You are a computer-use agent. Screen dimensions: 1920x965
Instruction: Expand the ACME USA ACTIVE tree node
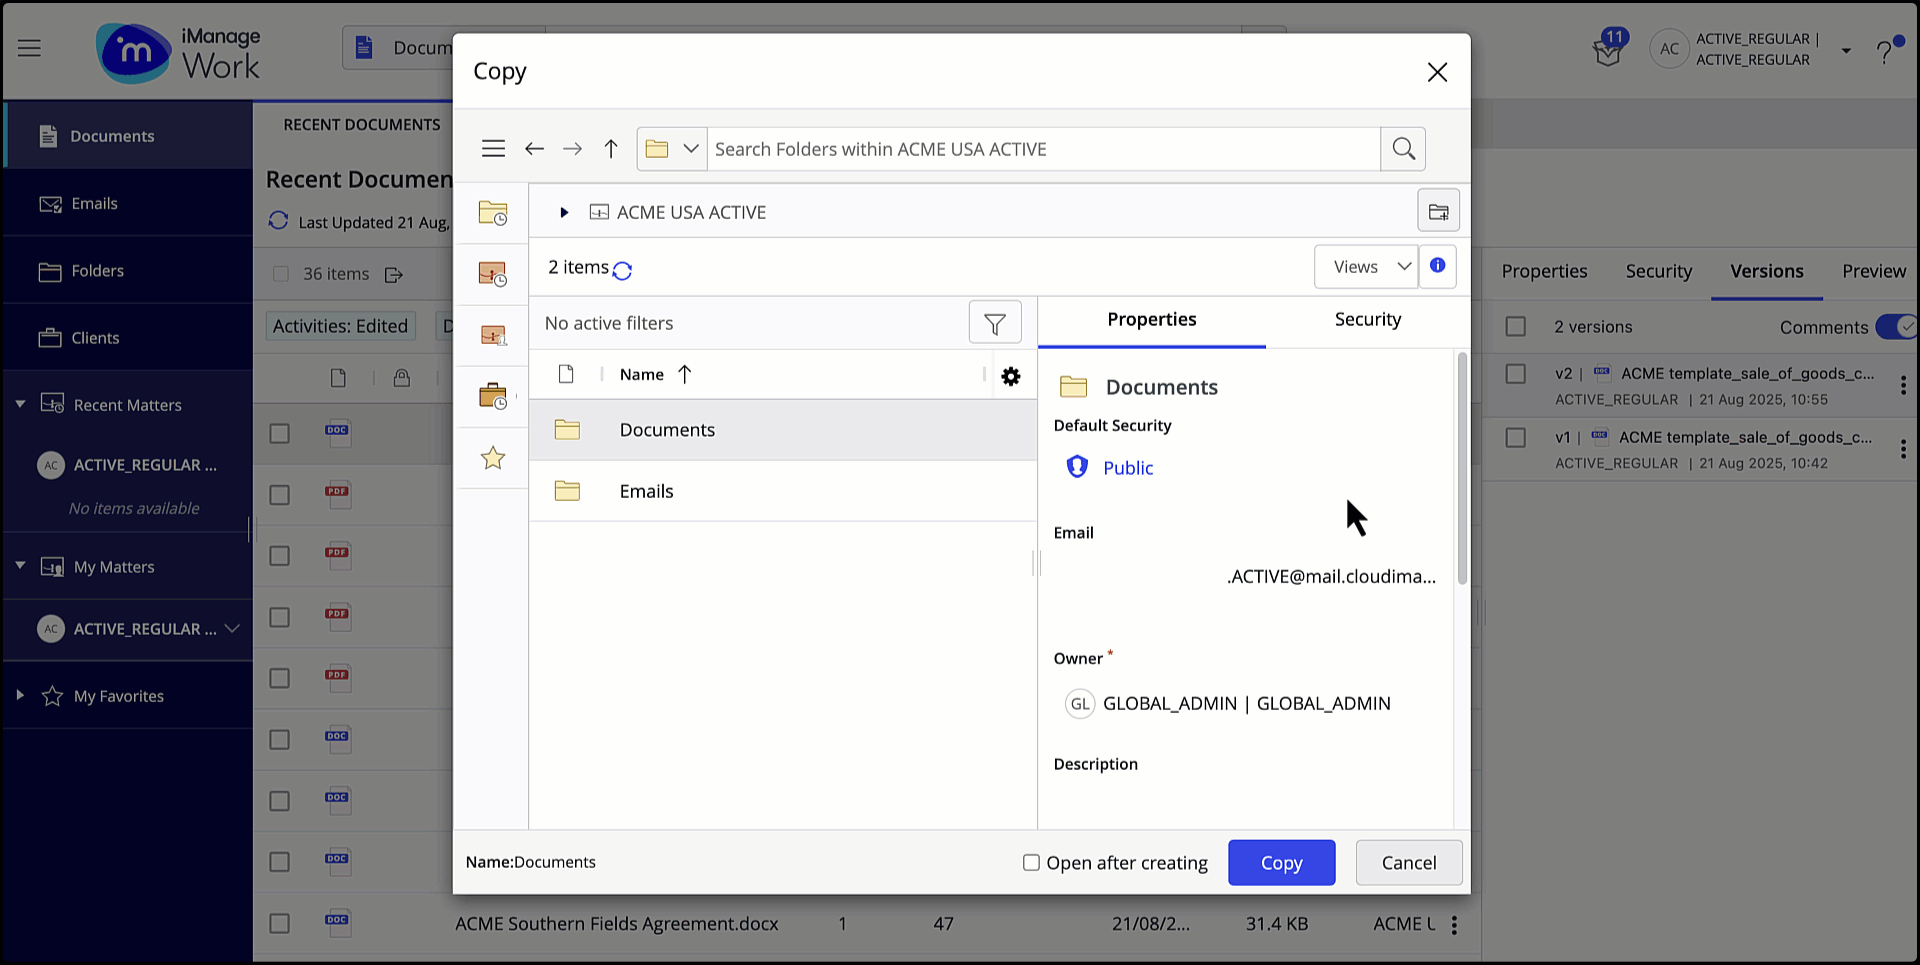[563, 211]
